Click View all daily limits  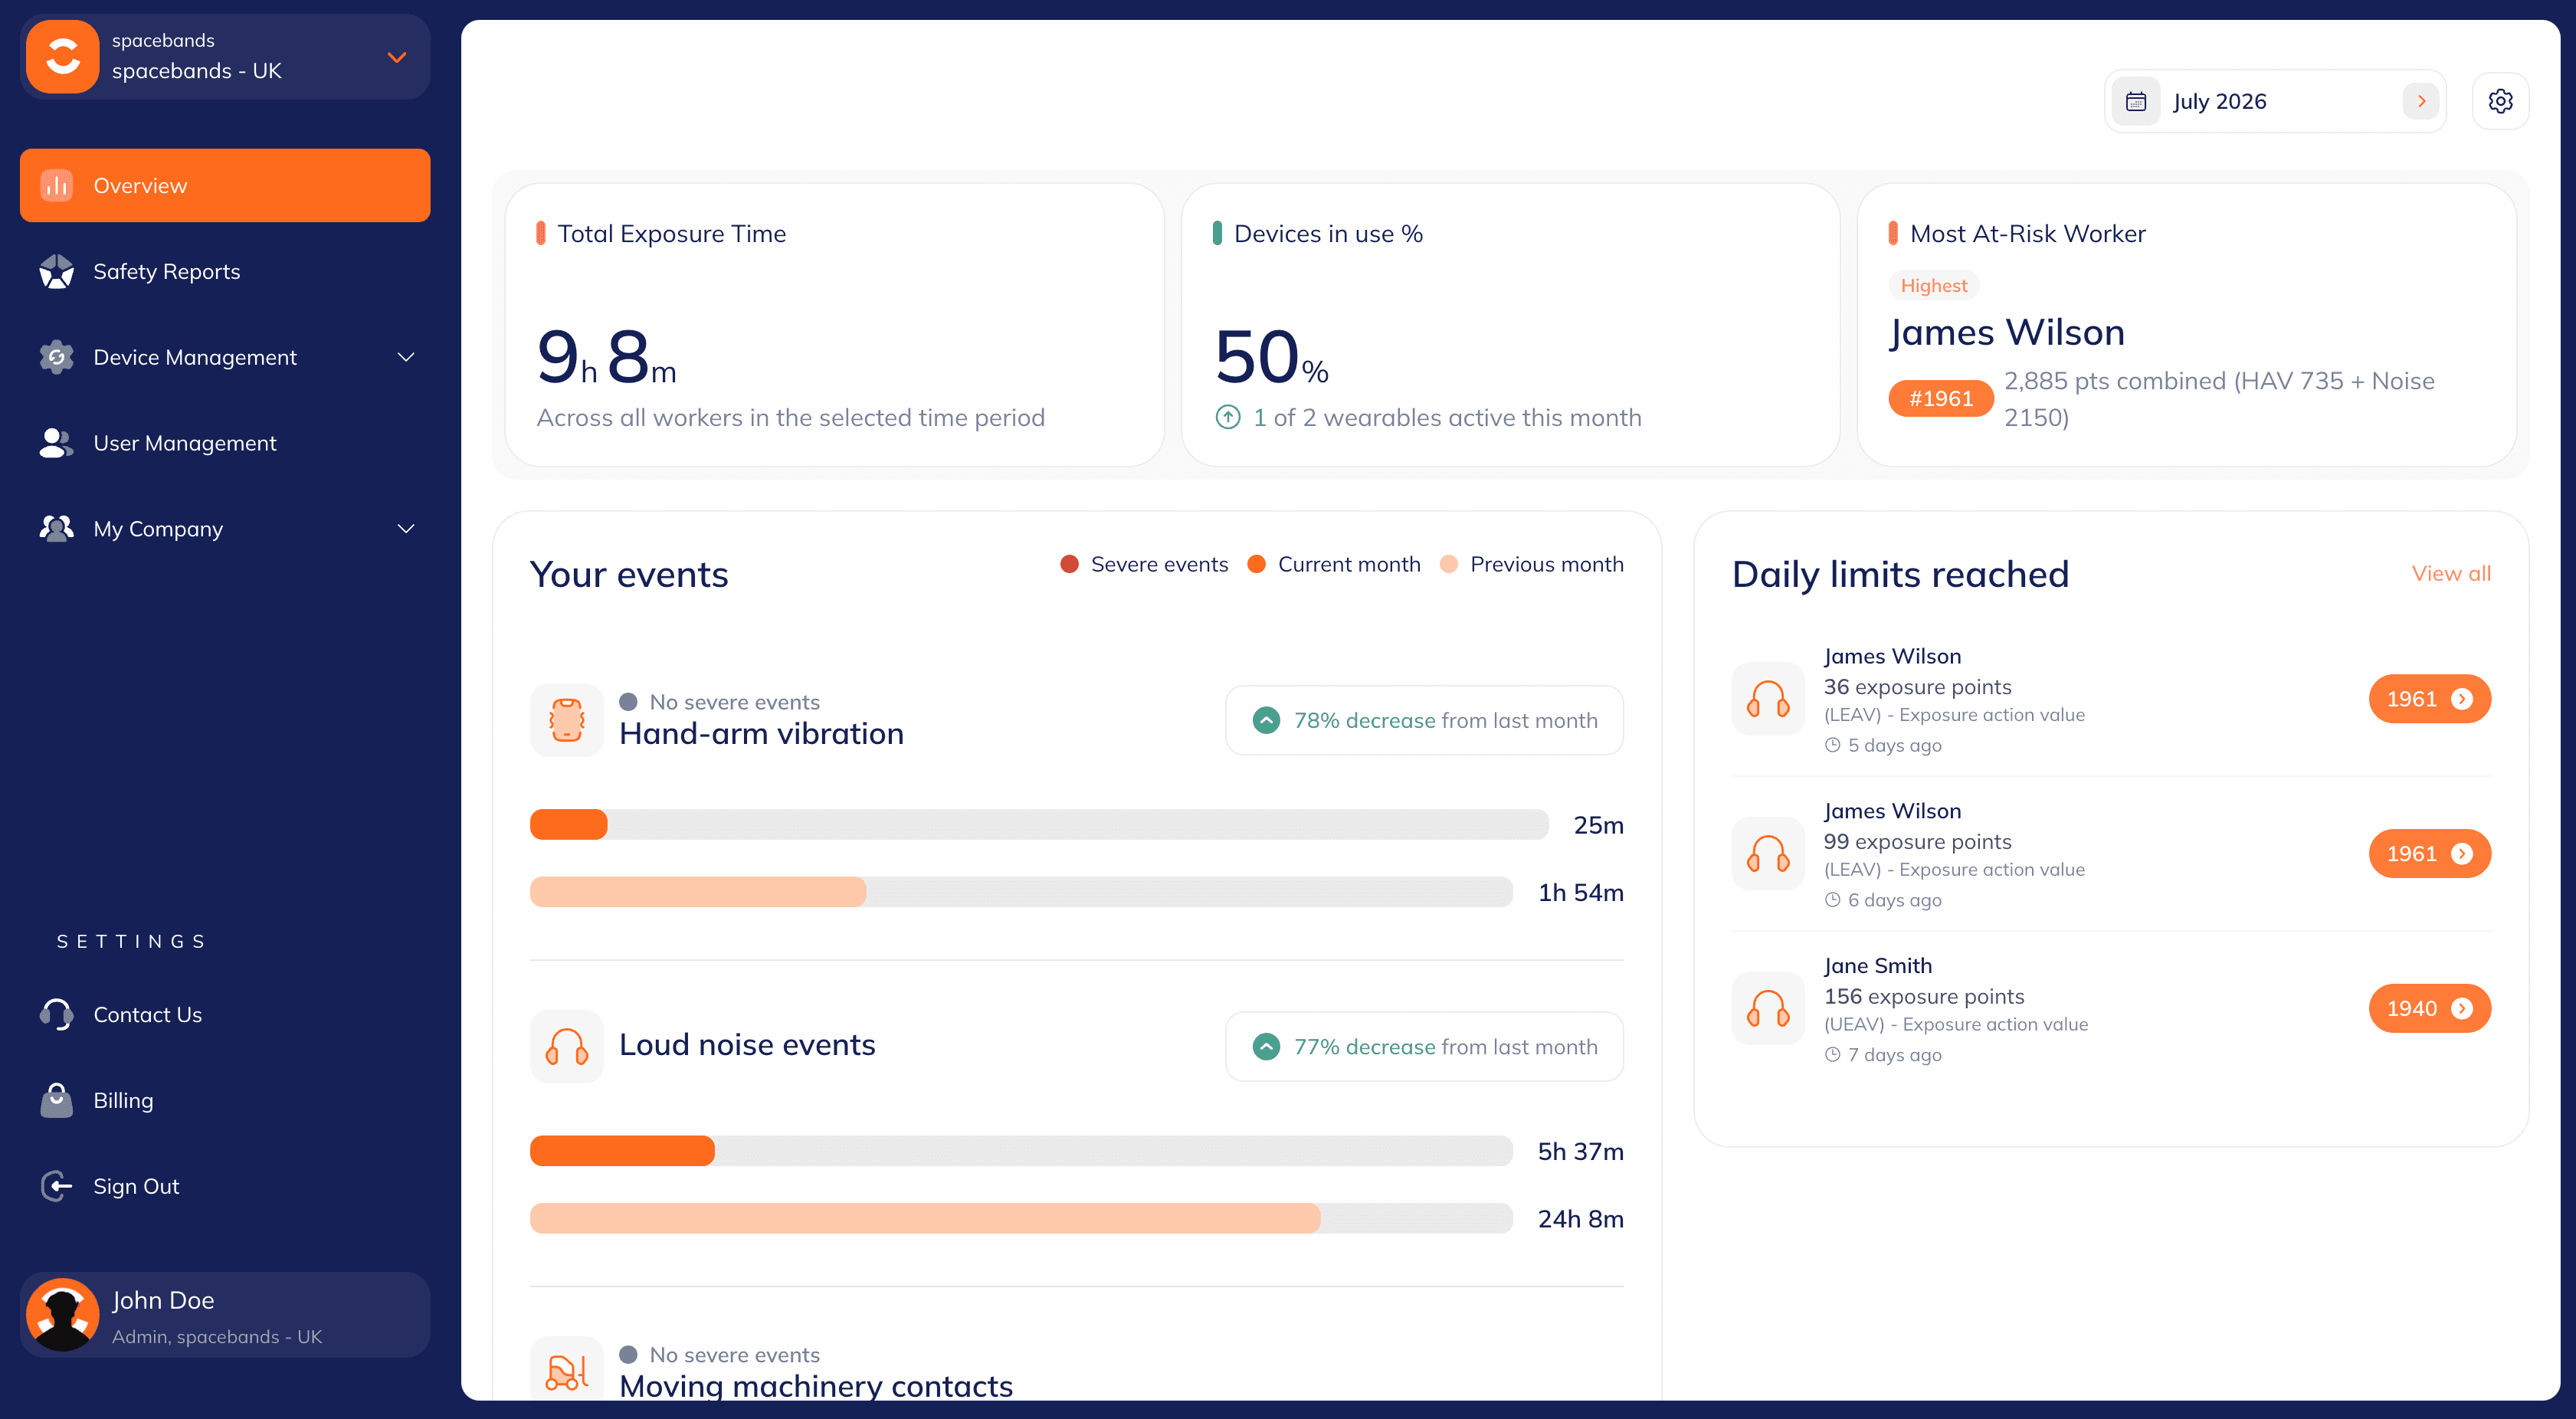click(2451, 573)
